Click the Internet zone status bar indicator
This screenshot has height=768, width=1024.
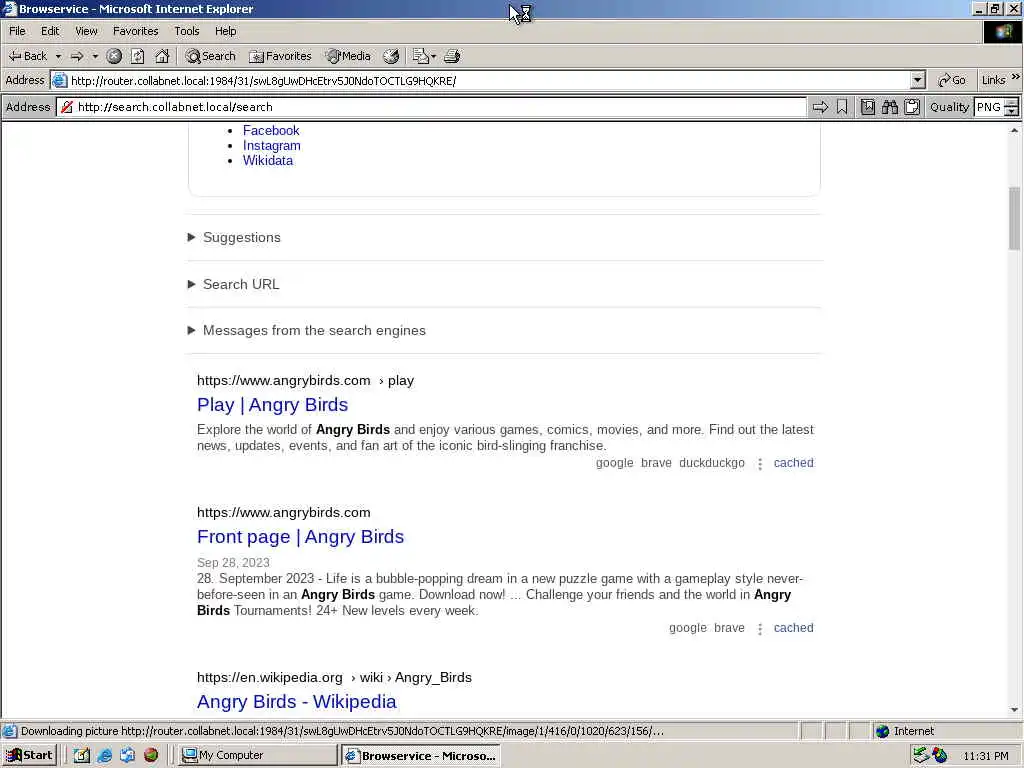(x=905, y=731)
